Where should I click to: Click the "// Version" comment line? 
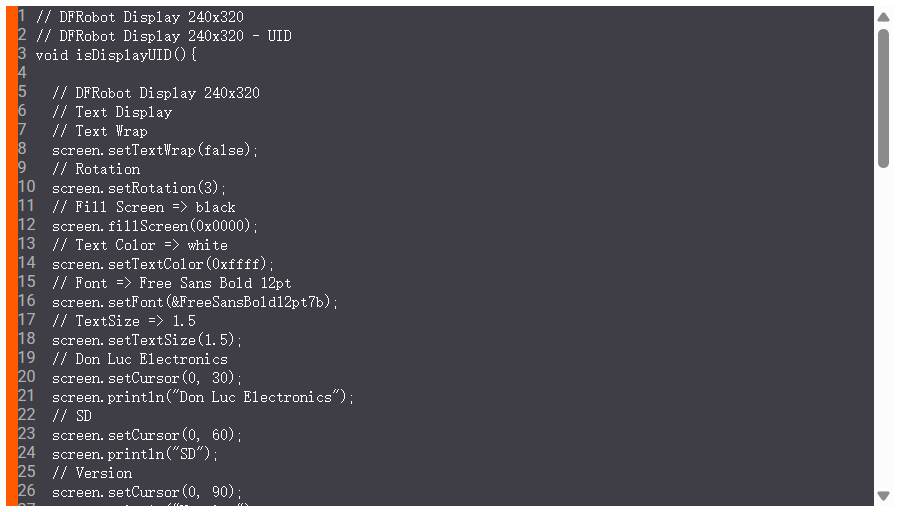(91, 473)
